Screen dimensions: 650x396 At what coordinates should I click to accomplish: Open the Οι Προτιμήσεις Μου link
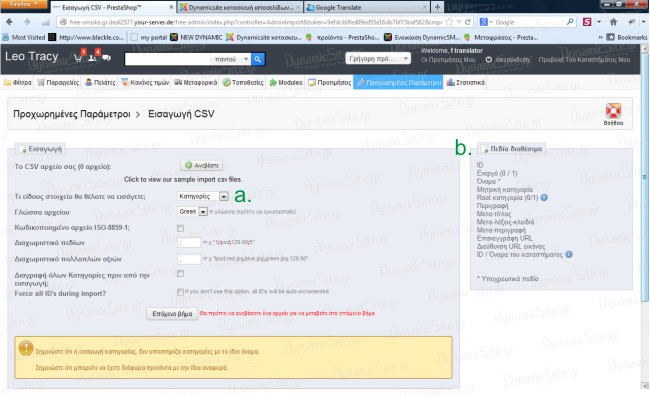[x=448, y=60]
